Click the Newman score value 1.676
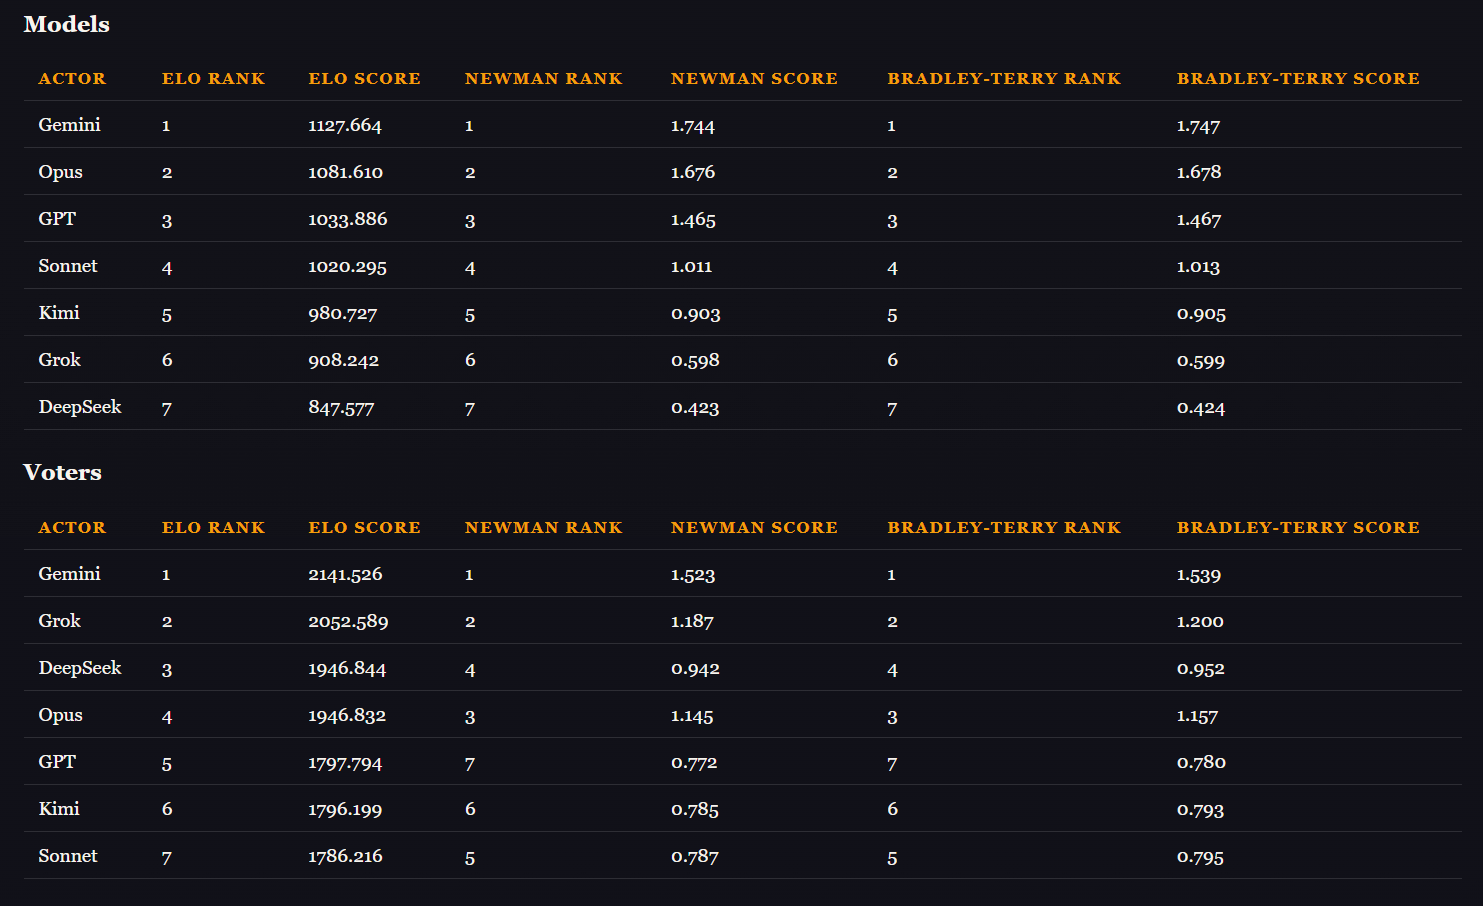Image resolution: width=1483 pixels, height=906 pixels. click(x=693, y=172)
